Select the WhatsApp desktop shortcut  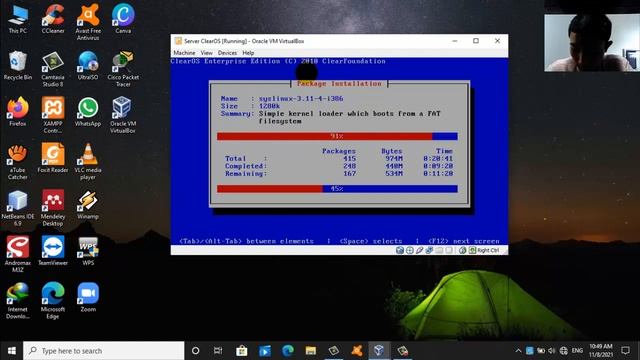pyautogui.click(x=88, y=112)
